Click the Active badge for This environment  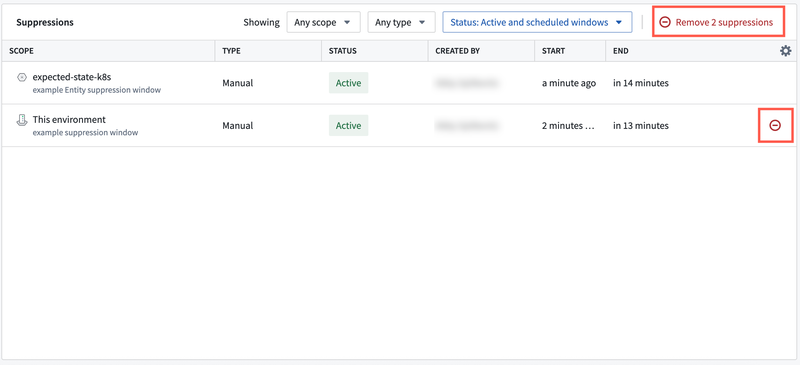point(348,125)
